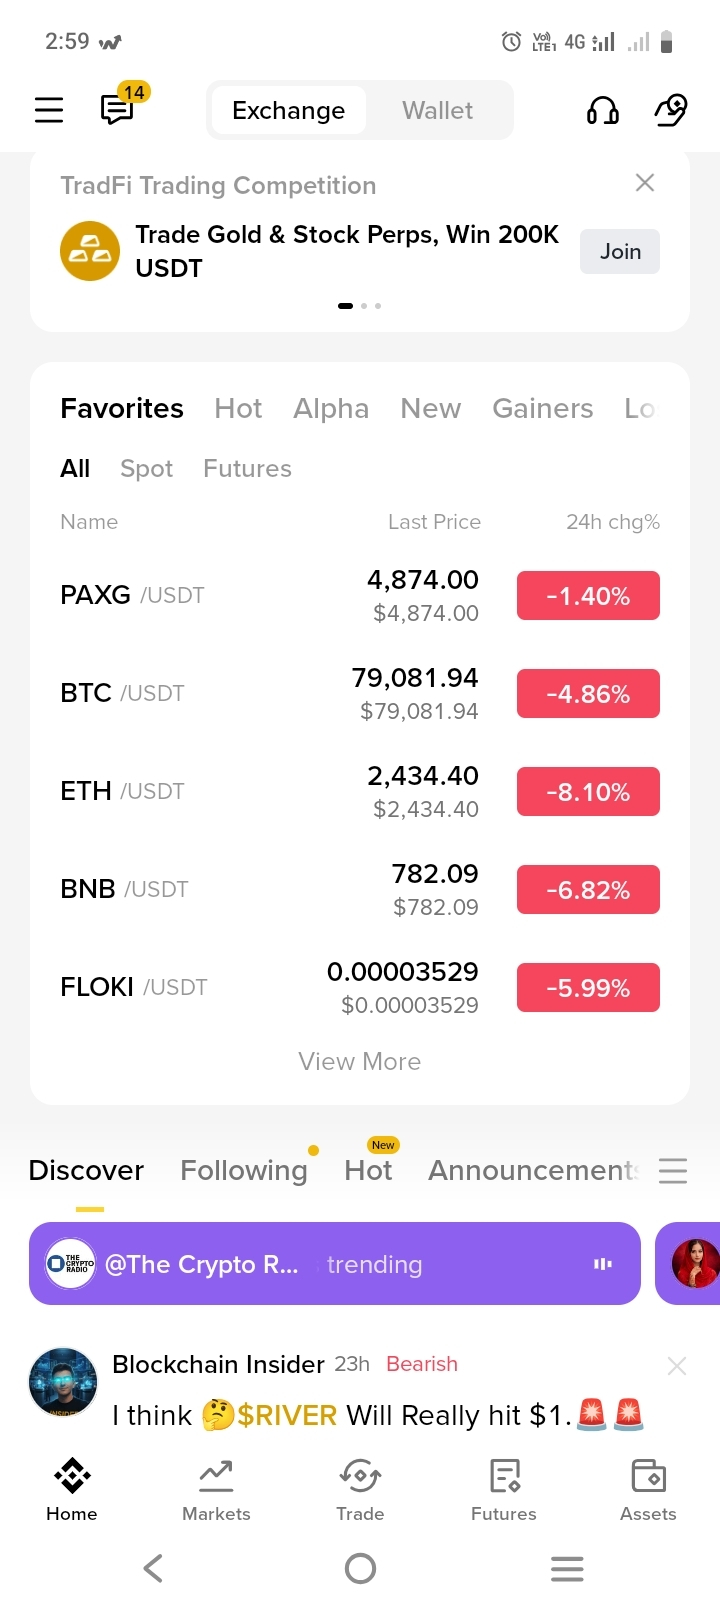Open customer support headset icon
Viewport: 720px width, 1608px height.
602,110
